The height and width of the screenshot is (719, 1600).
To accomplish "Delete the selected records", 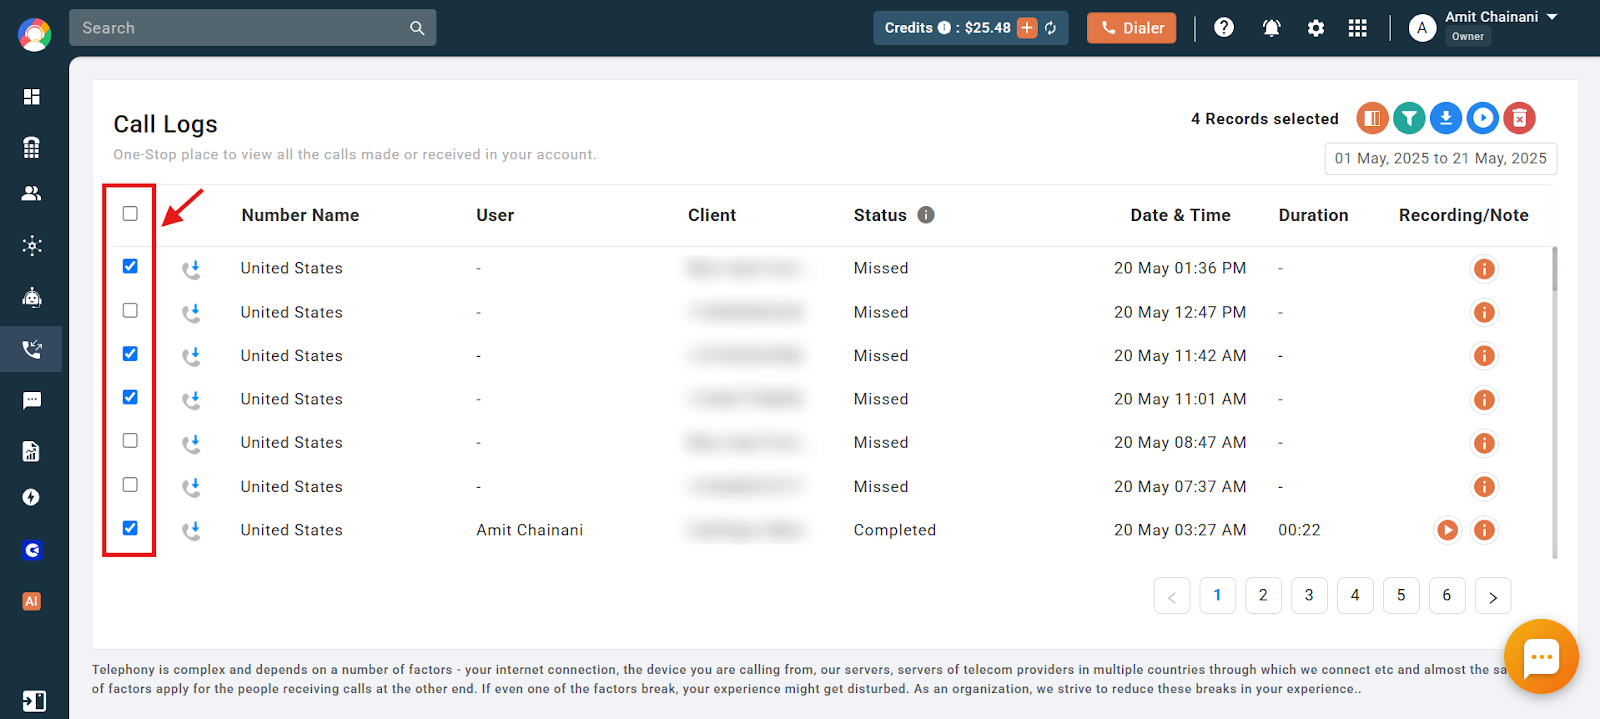I will 1520,118.
